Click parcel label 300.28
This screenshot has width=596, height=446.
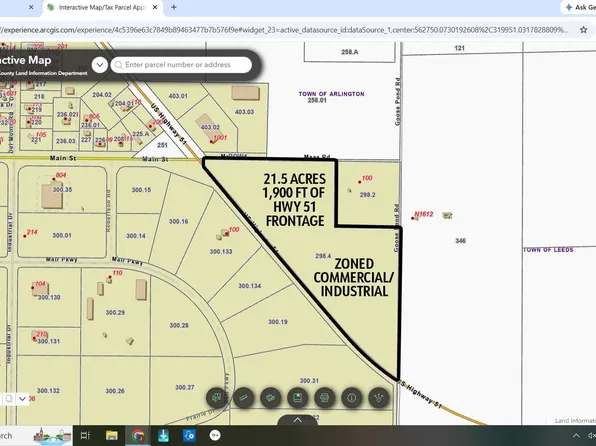coord(179,325)
